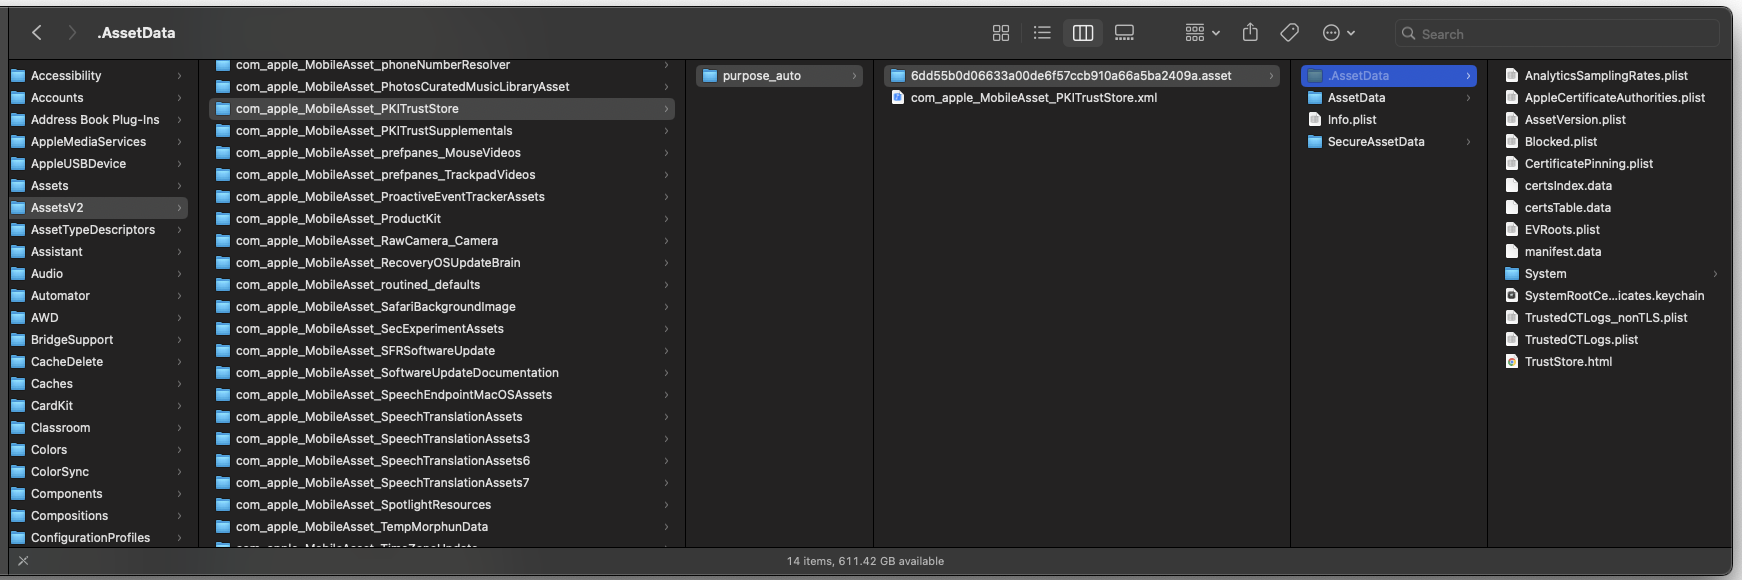Expand the Classroom folder chevron
This screenshot has height=580, width=1742.
click(180, 428)
